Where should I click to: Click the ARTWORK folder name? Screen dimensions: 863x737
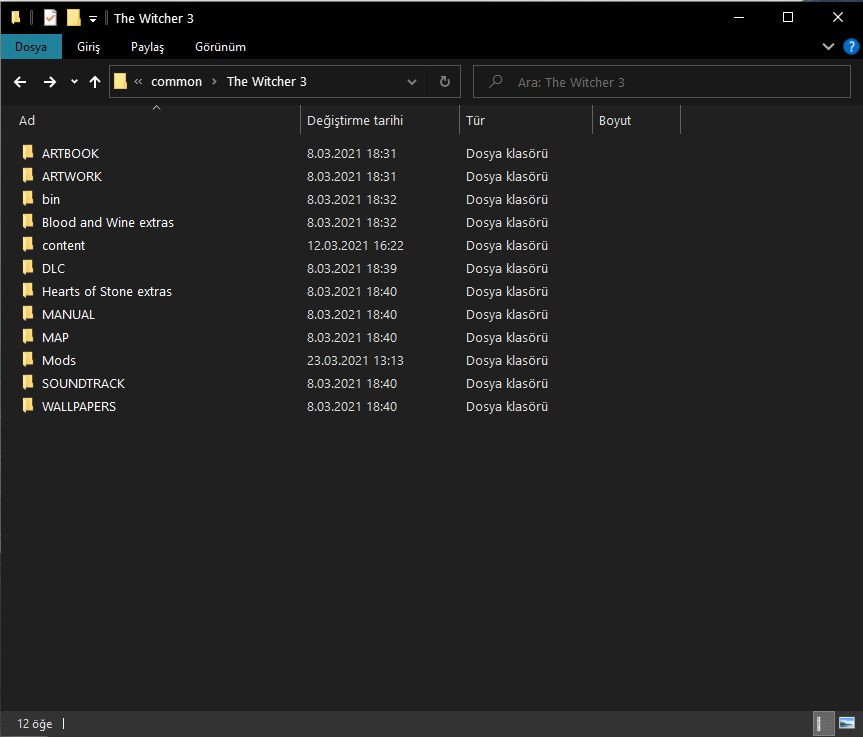coord(72,177)
